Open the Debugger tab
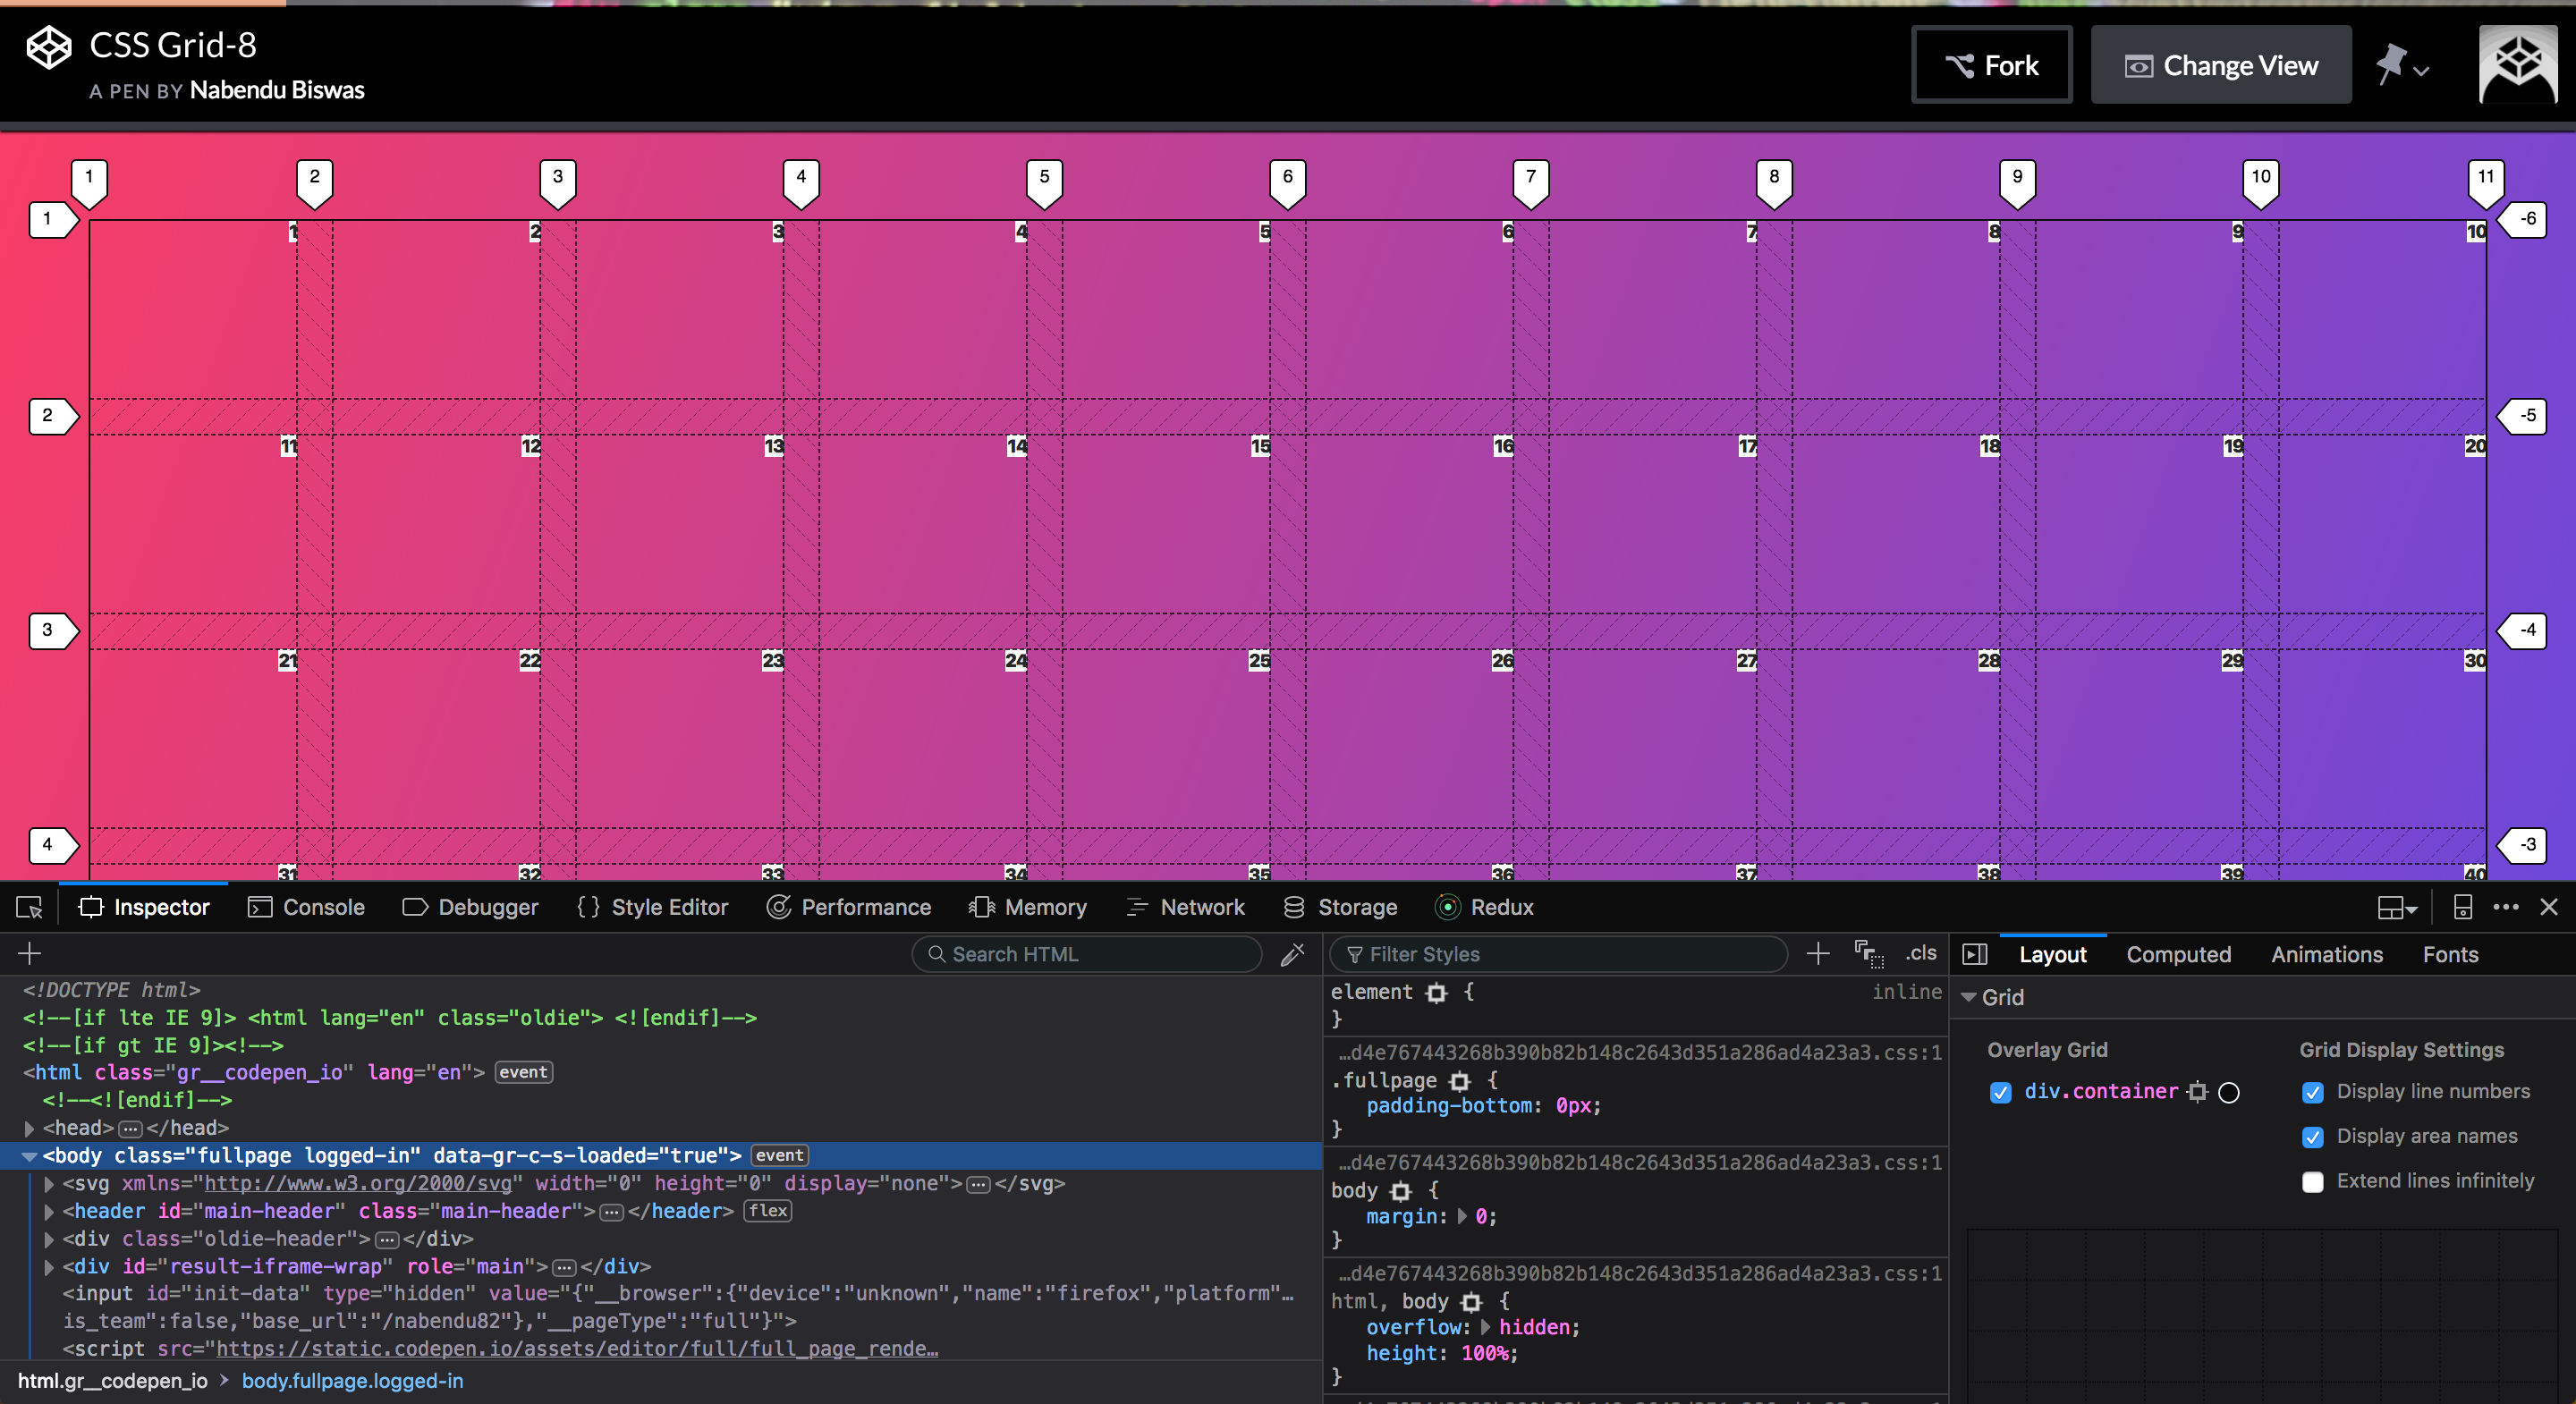The width and height of the screenshot is (2576, 1404). [470, 907]
